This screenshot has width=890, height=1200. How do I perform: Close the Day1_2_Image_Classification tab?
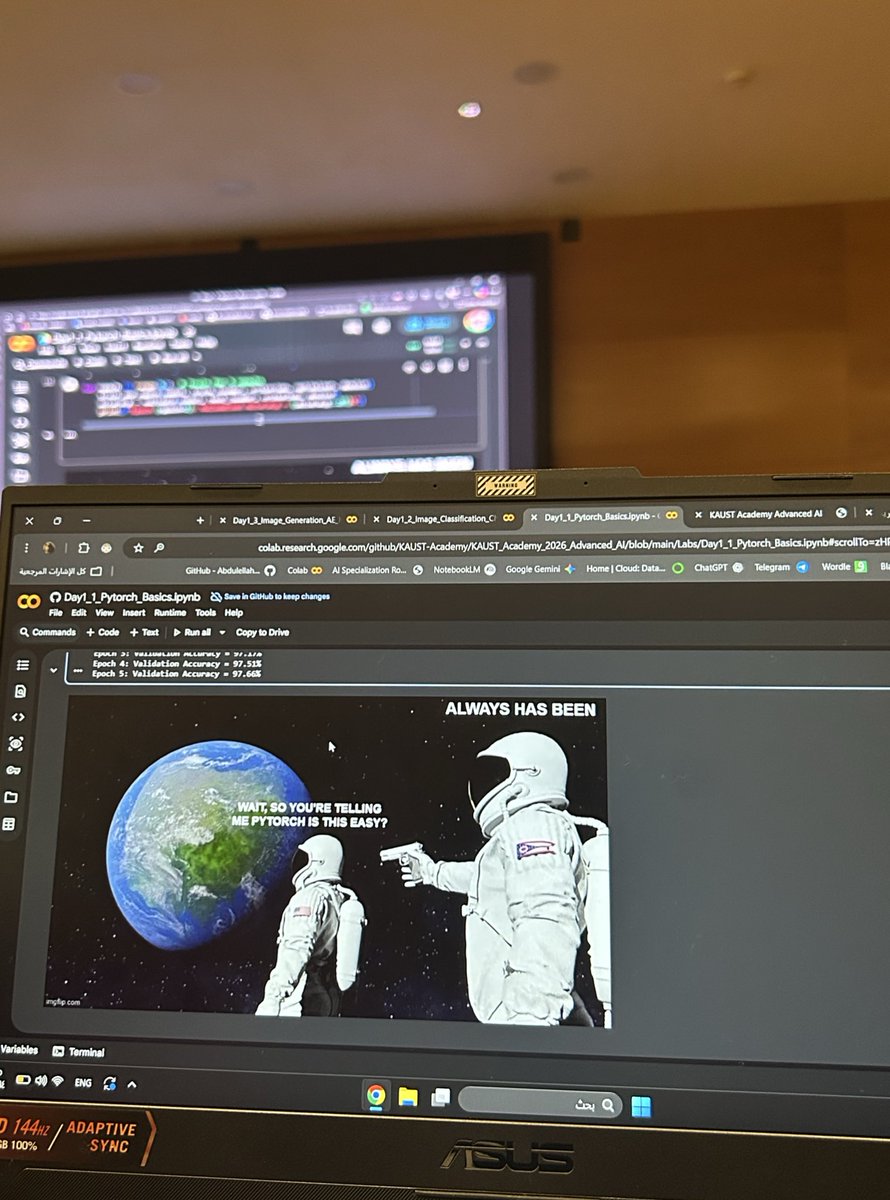[376, 520]
